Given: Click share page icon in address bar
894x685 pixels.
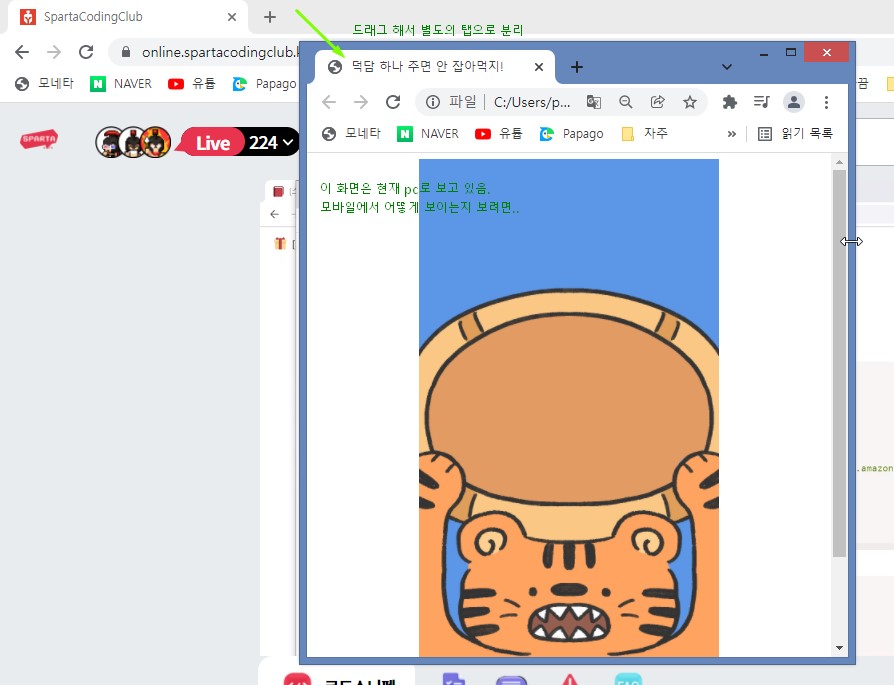Looking at the screenshot, I should 657,102.
